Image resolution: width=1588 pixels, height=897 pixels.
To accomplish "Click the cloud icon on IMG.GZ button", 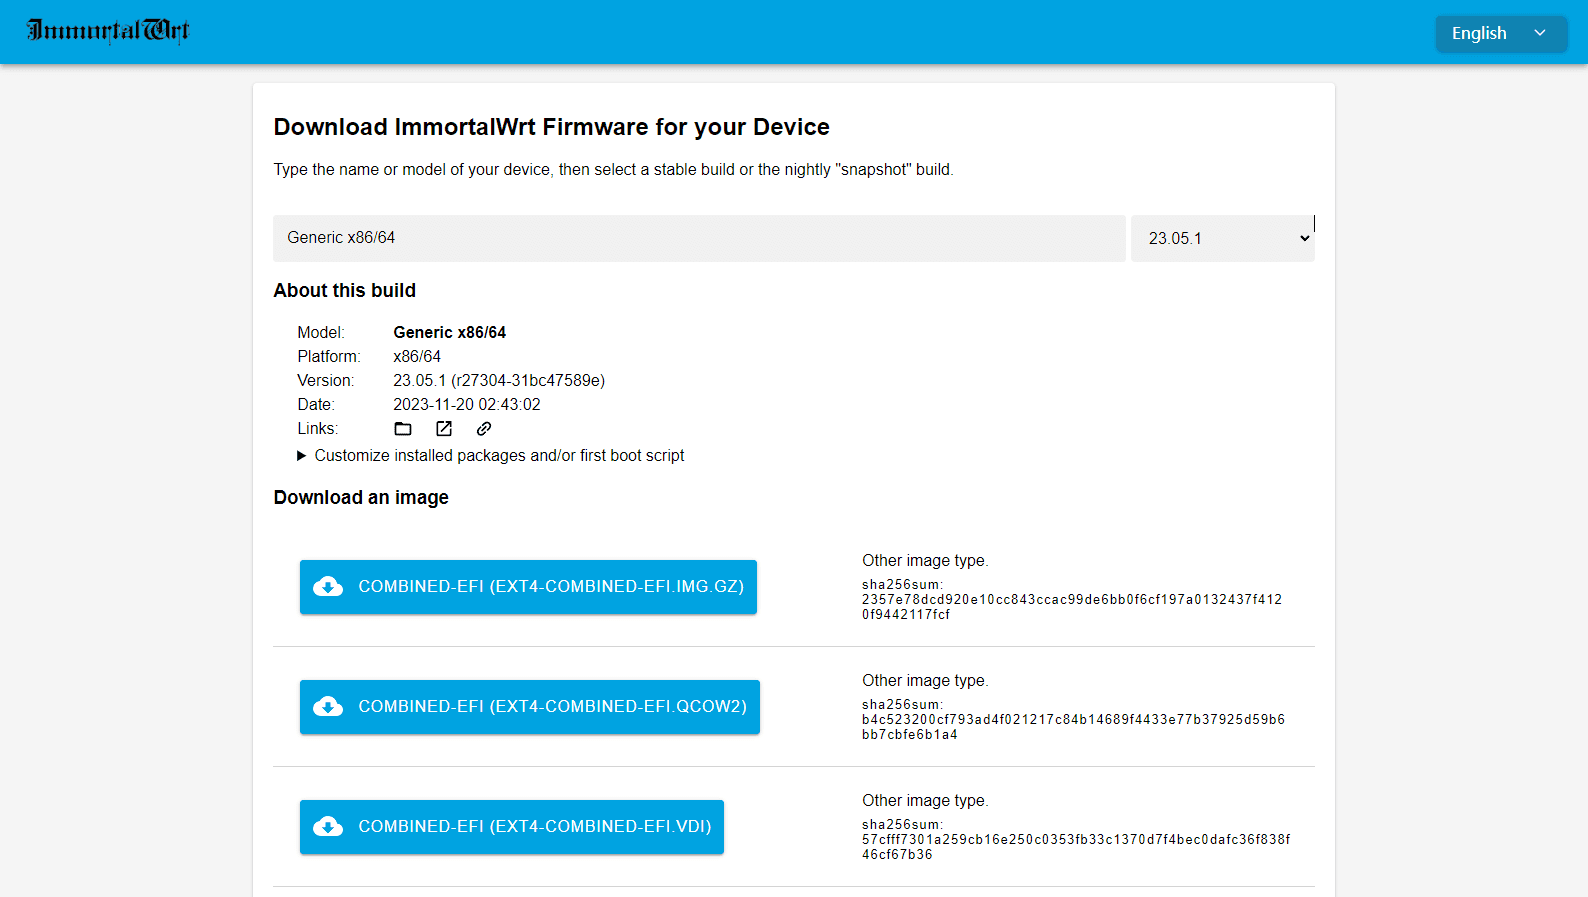I will [x=328, y=587].
